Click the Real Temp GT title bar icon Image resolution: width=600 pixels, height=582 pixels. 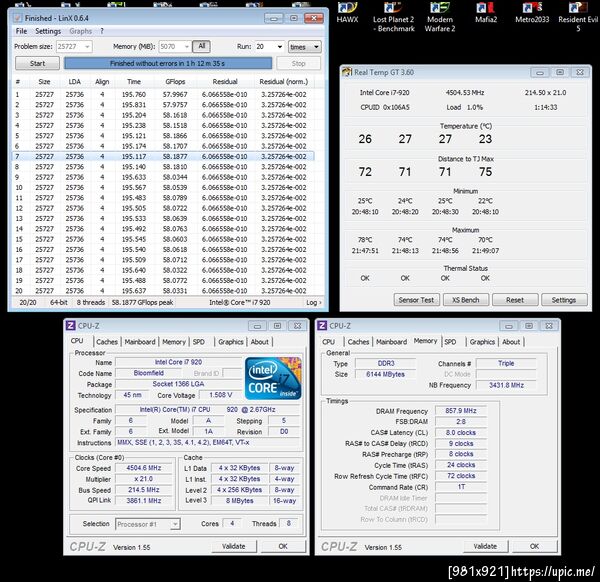pyautogui.click(x=347, y=72)
